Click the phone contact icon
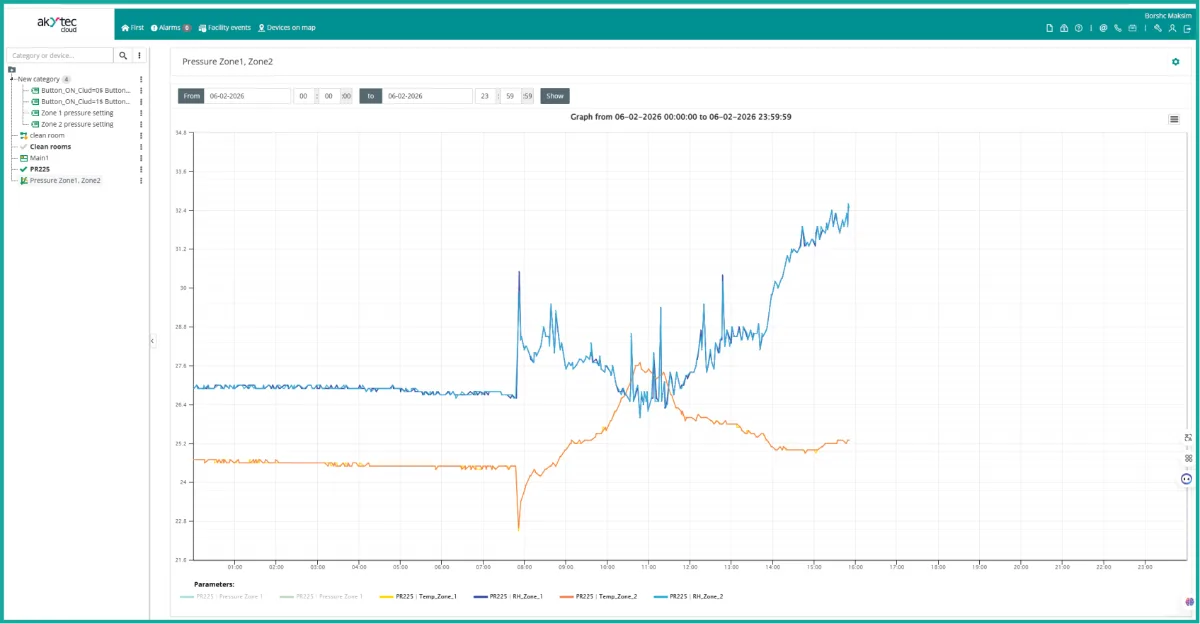 tap(1117, 28)
